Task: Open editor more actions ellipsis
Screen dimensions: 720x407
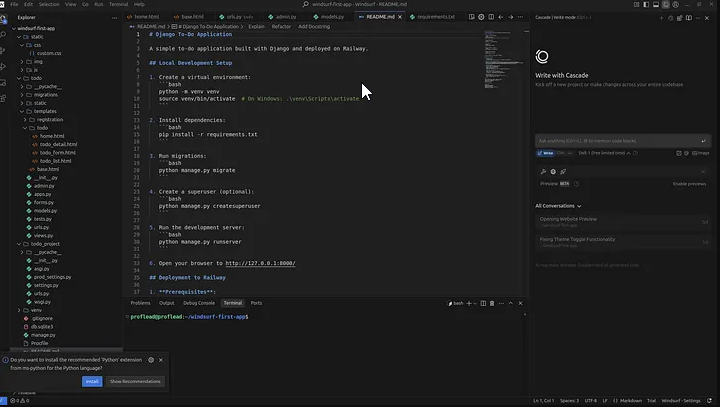Action: (x=520, y=17)
